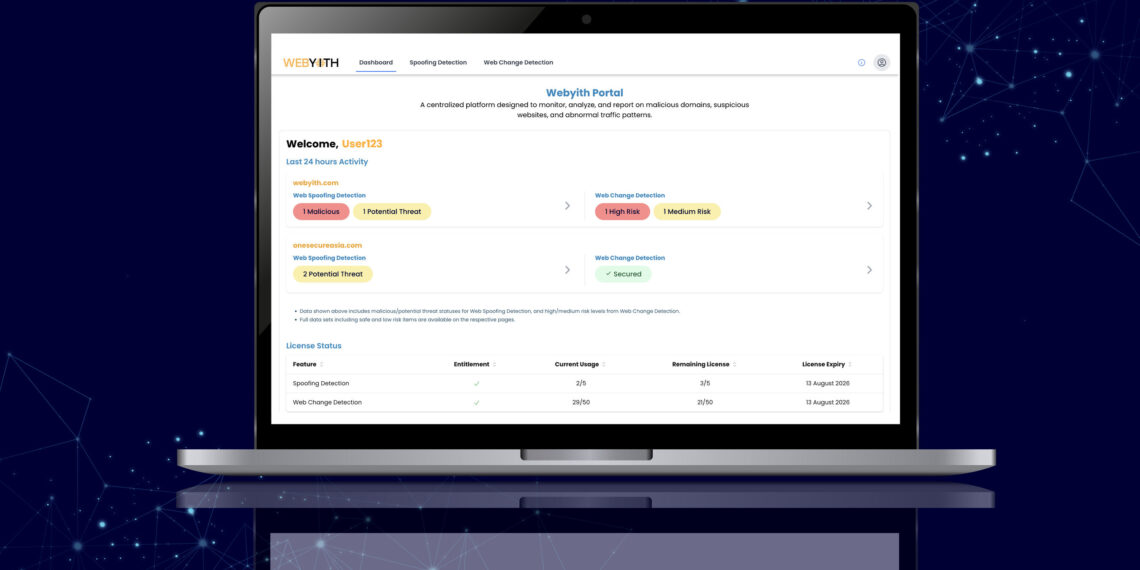Open the onesecureasia.com domain link
The image size is (1140, 570).
[327, 246]
